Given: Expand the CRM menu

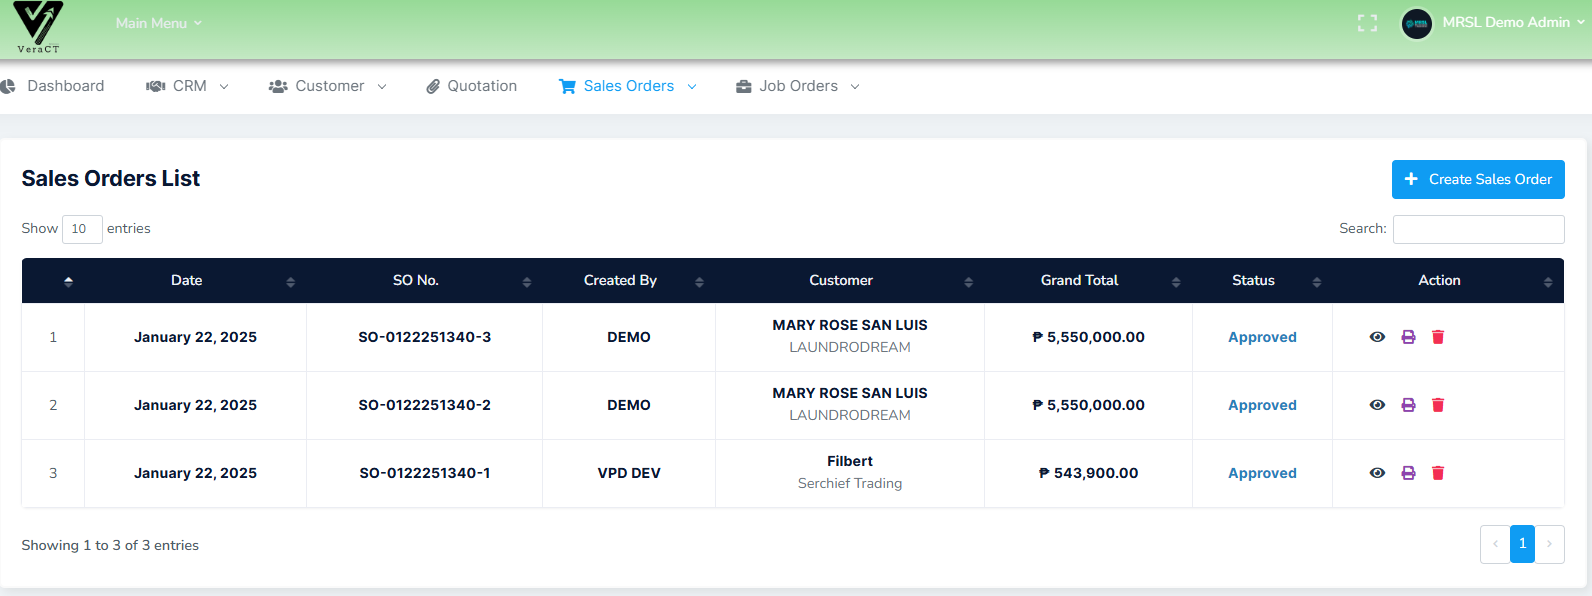Looking at the screenshot, I should (x=187, y=86).
